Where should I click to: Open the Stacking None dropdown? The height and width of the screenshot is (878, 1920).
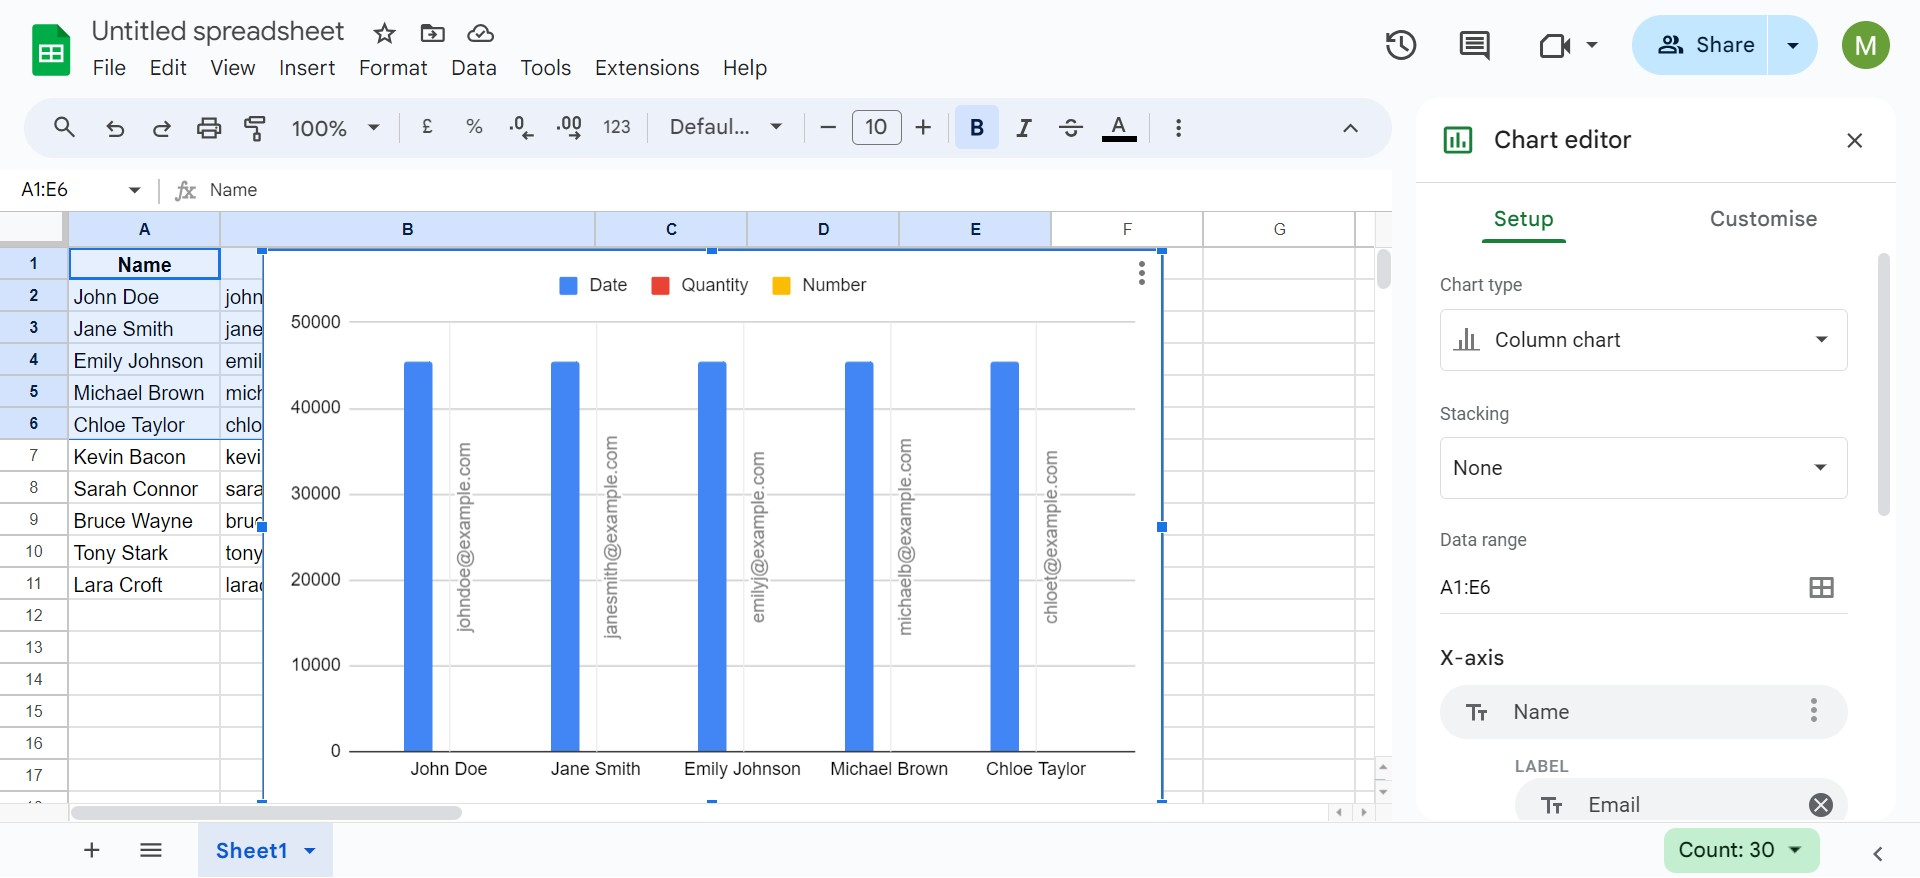tap(1643, 468)
